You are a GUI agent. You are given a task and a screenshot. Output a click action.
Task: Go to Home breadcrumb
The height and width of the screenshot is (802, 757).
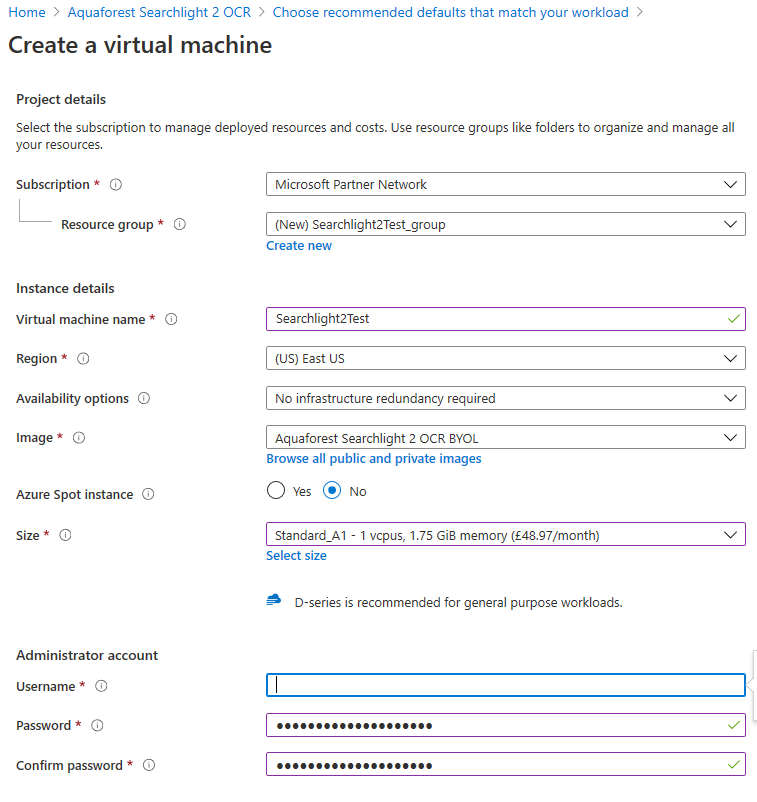(x=27, y=12)
